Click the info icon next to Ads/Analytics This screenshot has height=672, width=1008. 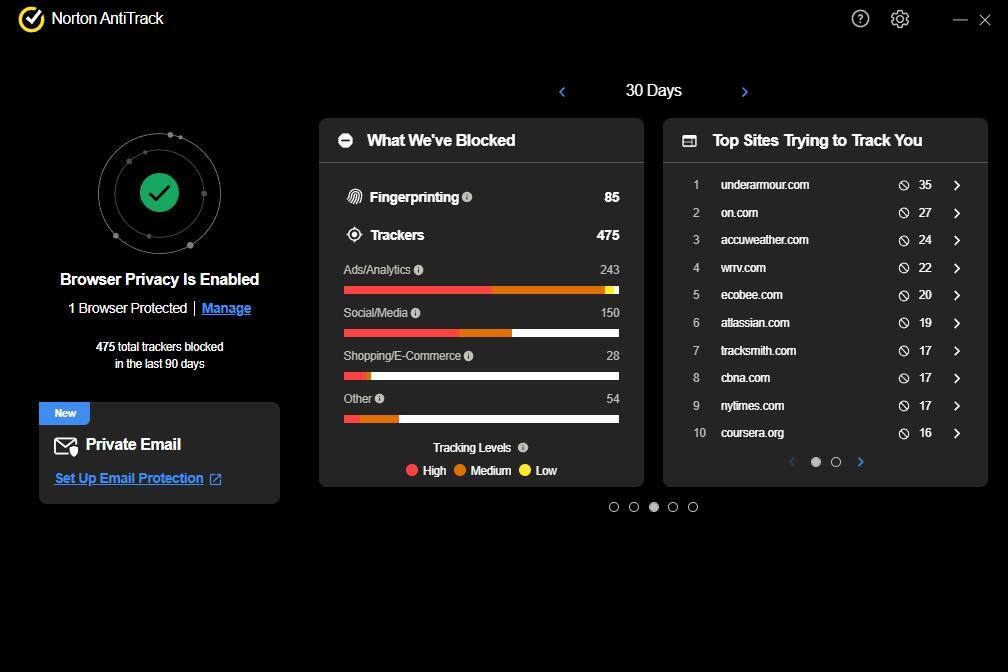418,270
